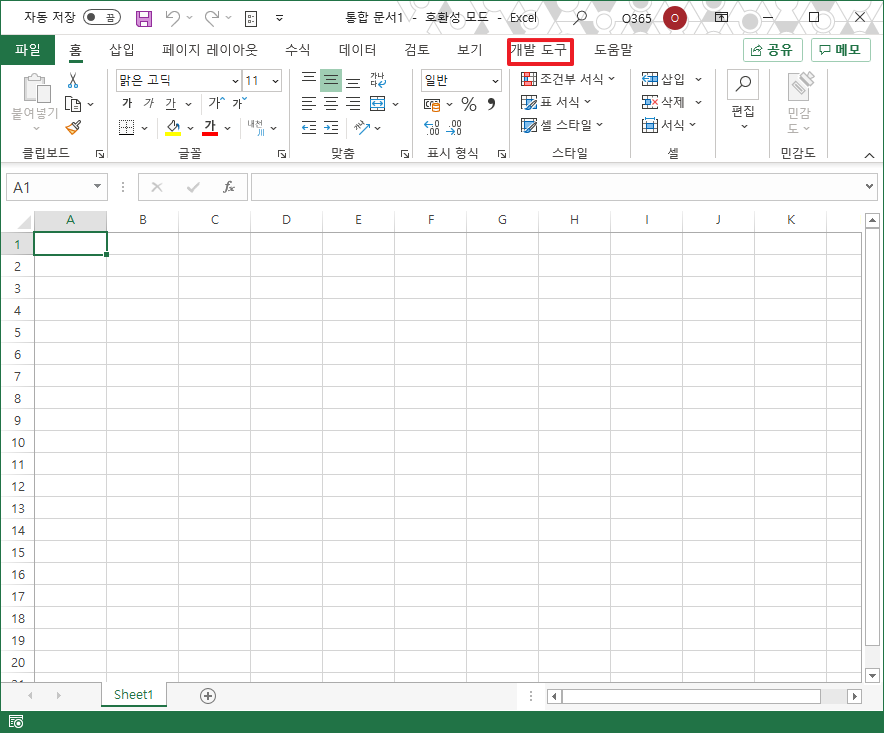Toggle wrap text
The height and width of the screenshot is (733, 884).
(x=378, y=80)
